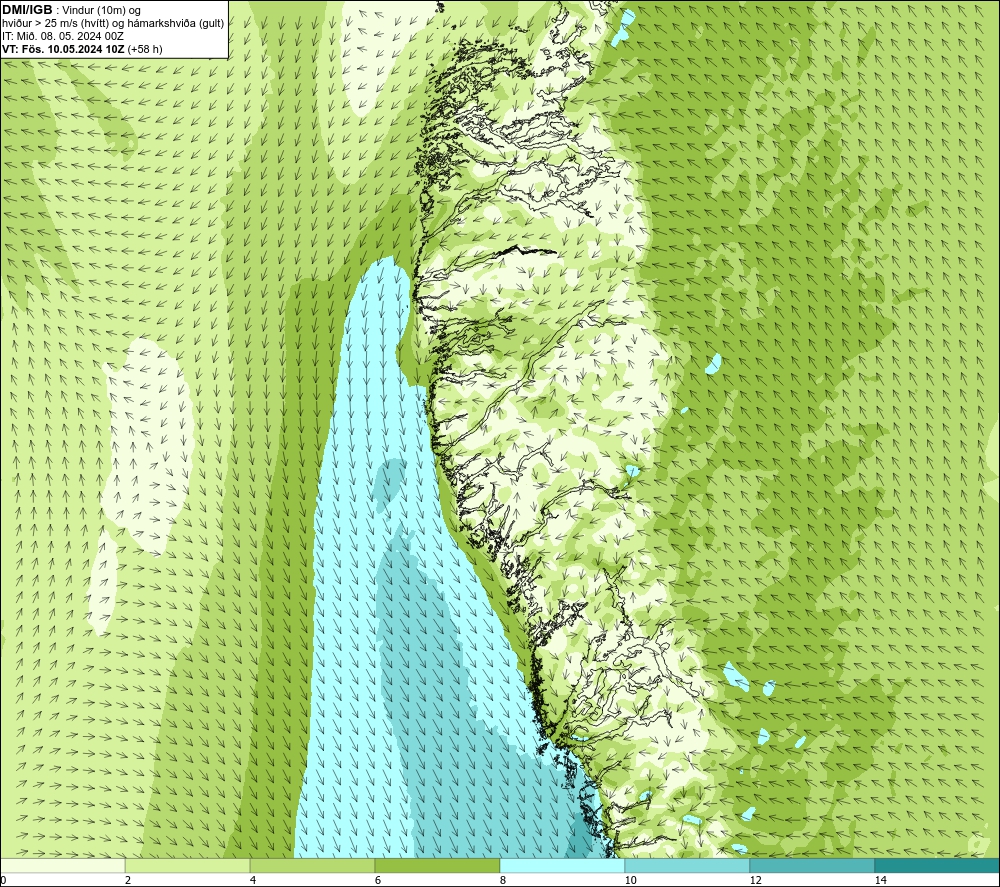The height and width of the screenshot is (887, 1000).
Task: Click the 10–12 m/s cyan swatch
Action: point(688,865)
